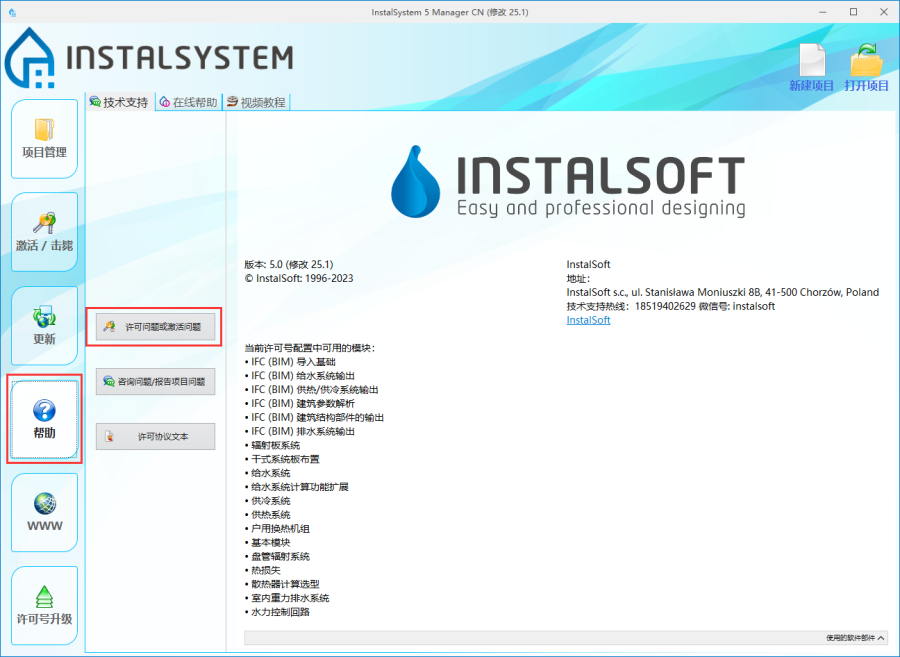
Task: Click the IFC (BIM) 建筑结构部件的输出 entry
Action: tap(315, 418)
